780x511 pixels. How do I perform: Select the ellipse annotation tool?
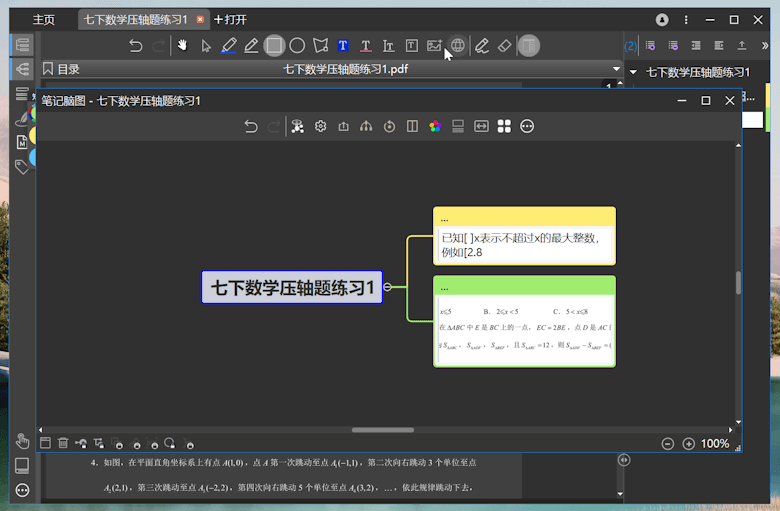pyautogui.click(x=297, y=46)
